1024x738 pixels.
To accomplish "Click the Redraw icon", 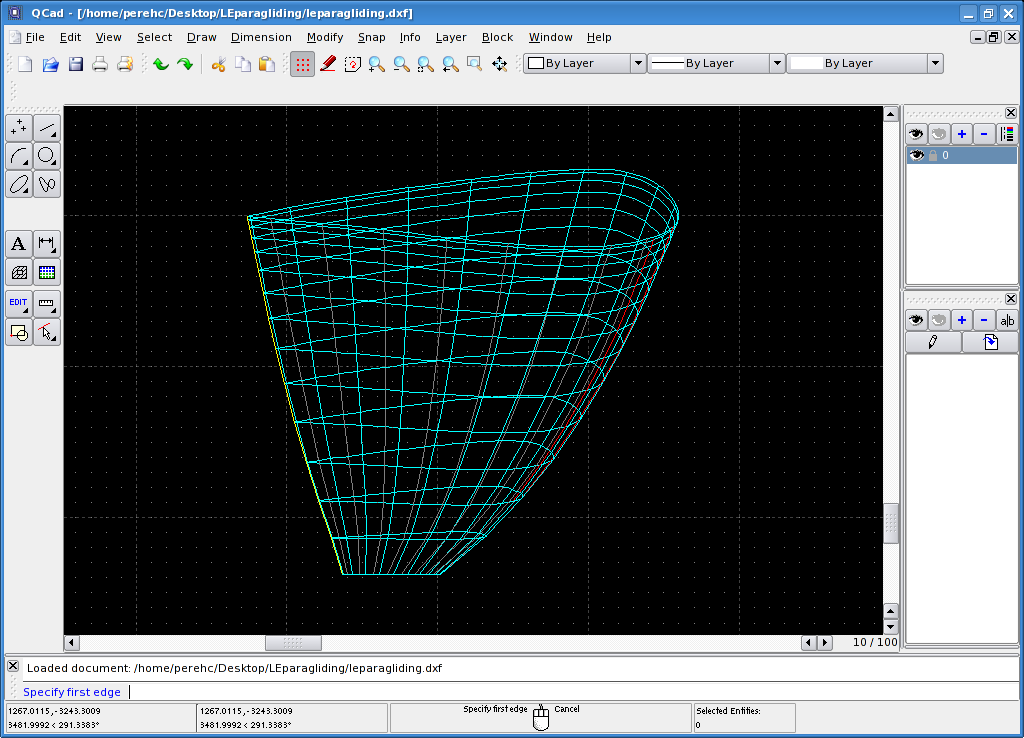I will click(x=353, y=64).
